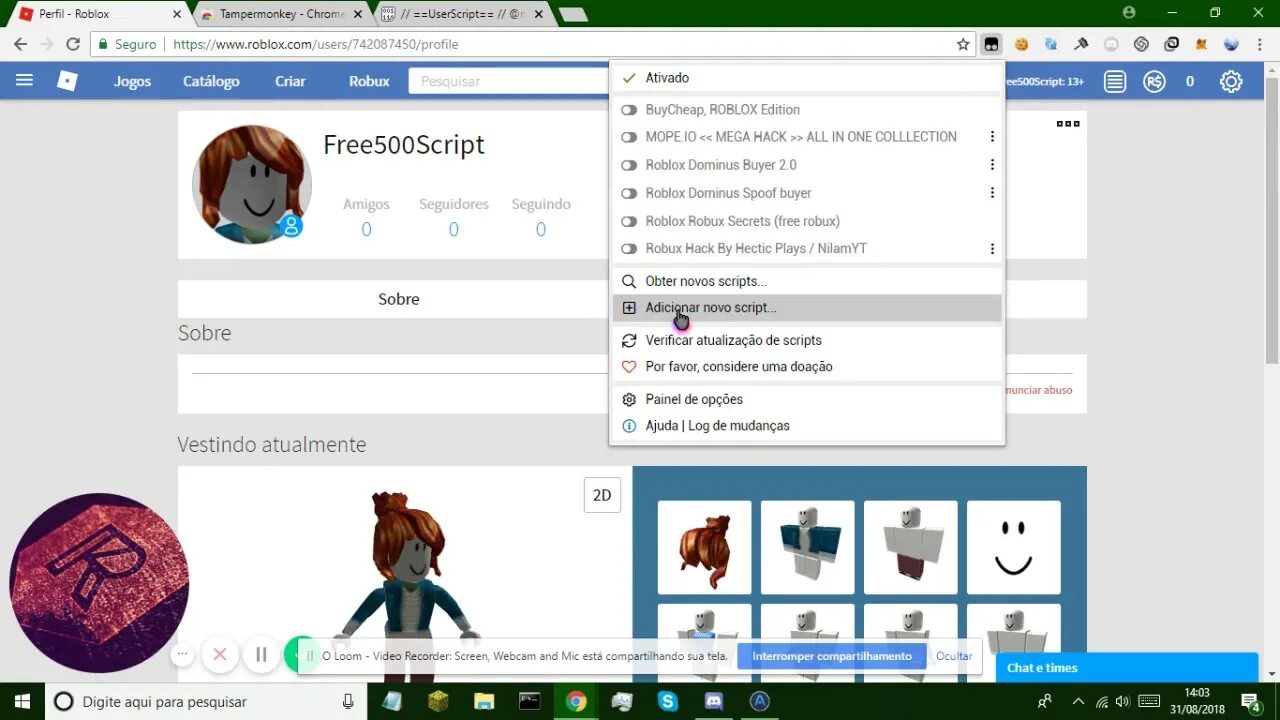The height and width of the screenshot is (720, 1280).
Task: Reload the Roblox profile page
Action: (x=73, y=44)
